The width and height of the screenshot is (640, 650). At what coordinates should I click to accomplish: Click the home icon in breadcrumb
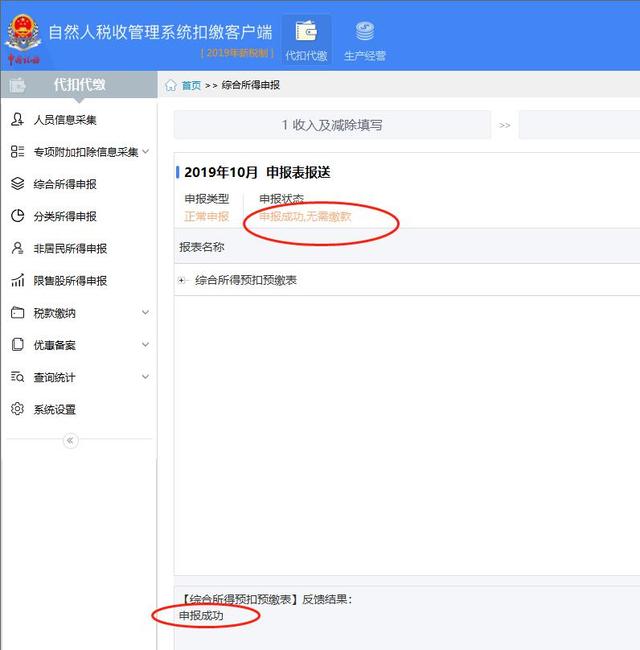point(171,85)
